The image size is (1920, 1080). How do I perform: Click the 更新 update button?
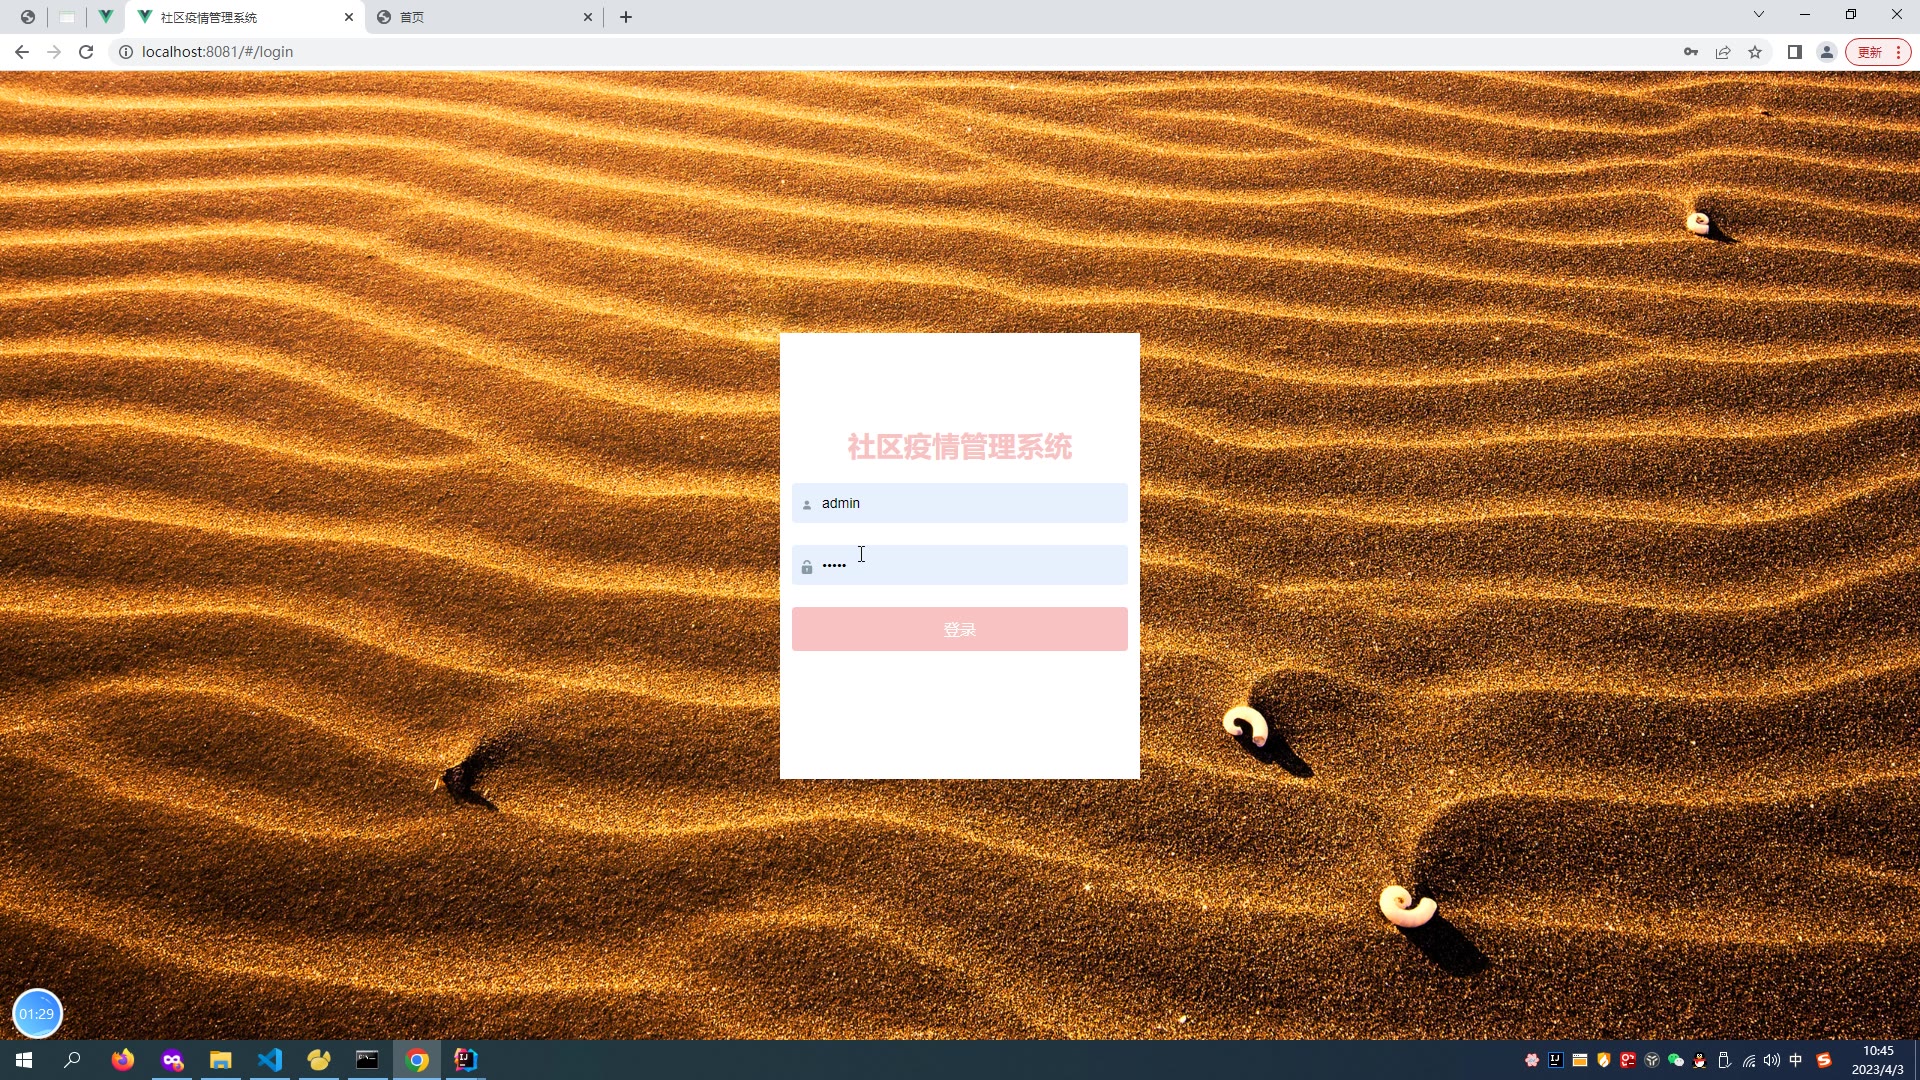(x=1878, y=52)
